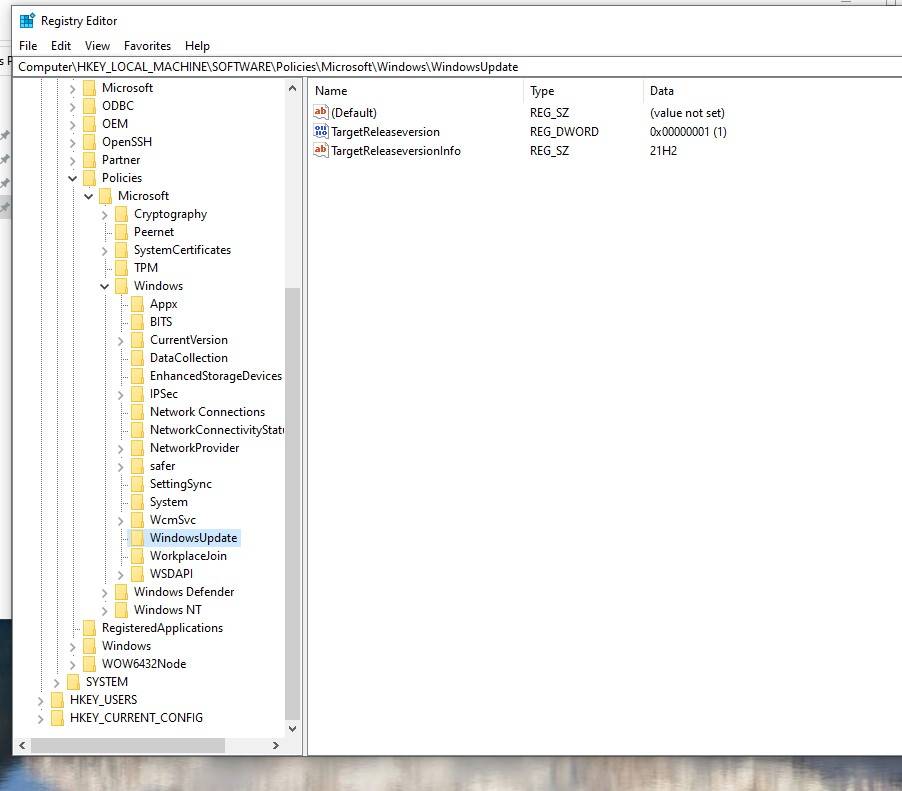Click the DataCollection folder icon
Viewport: 902px width, 791px height.
click(137, 358)
